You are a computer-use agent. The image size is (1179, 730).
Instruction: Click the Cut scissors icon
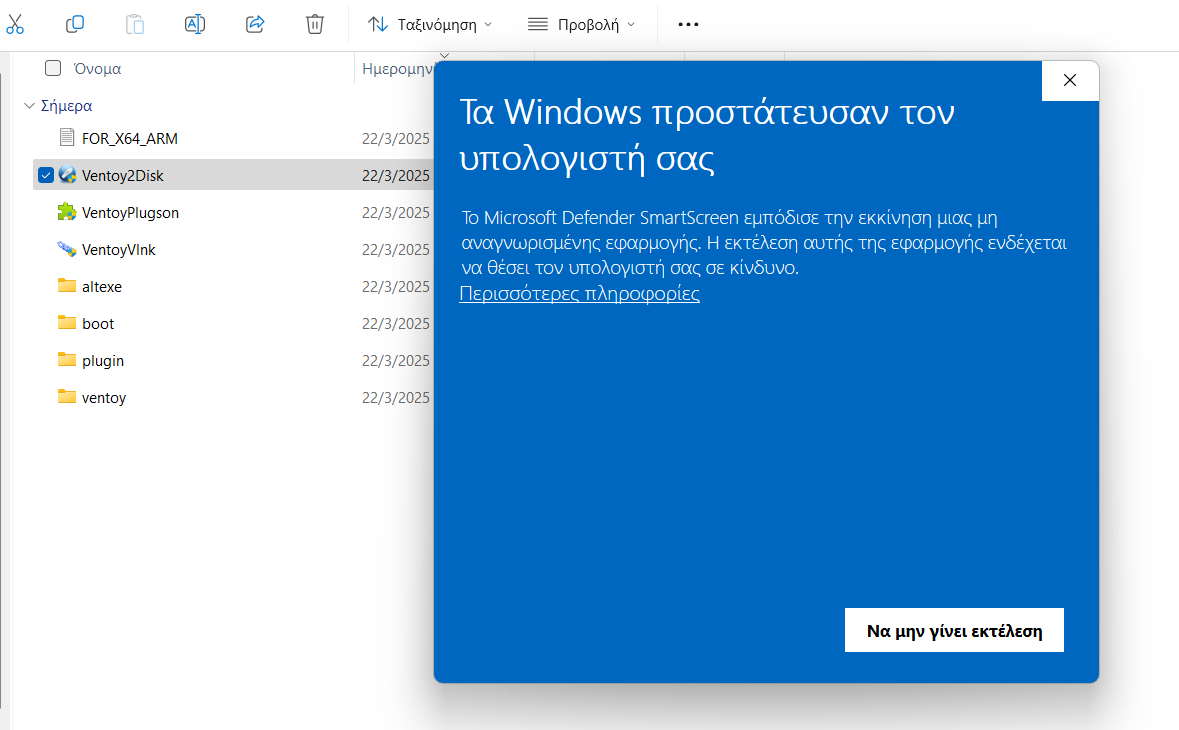pos(15,24)
